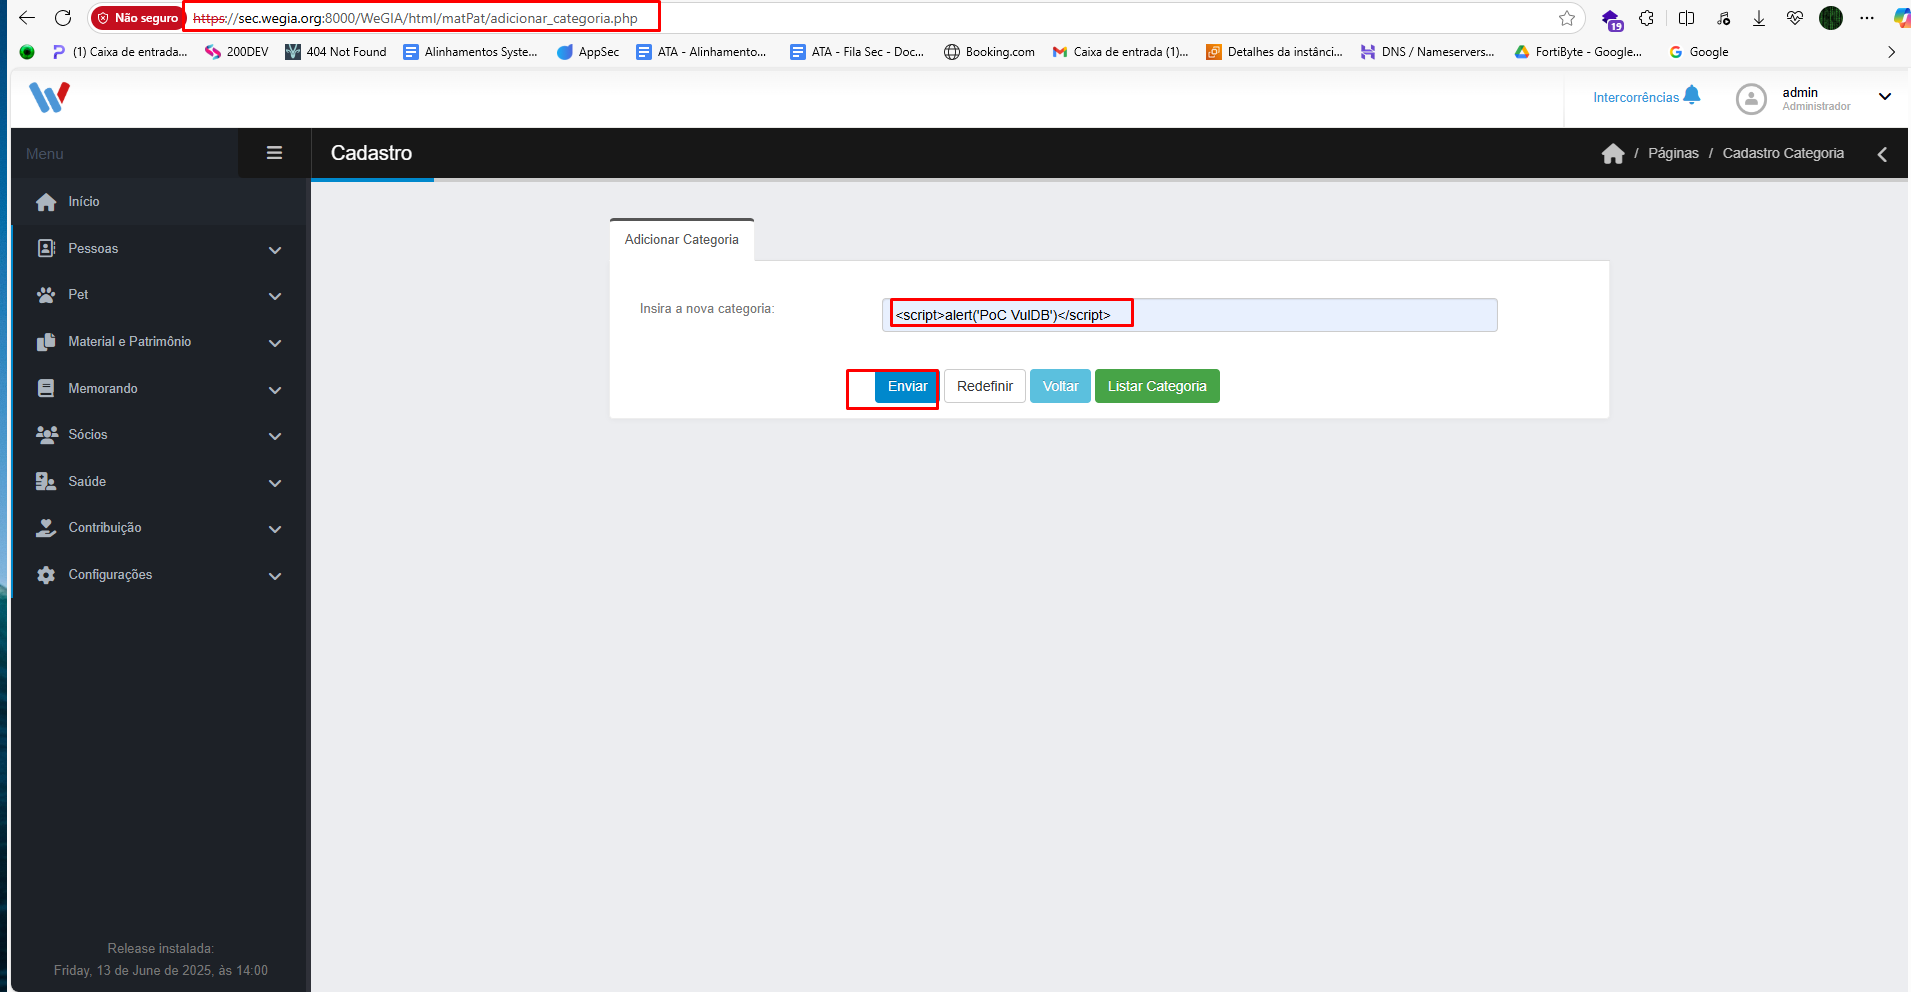Click the Intercorrências bell icon
The width and height of the screenshot is (1911, 992).
pyautogui.click(x=1692, y=95)
